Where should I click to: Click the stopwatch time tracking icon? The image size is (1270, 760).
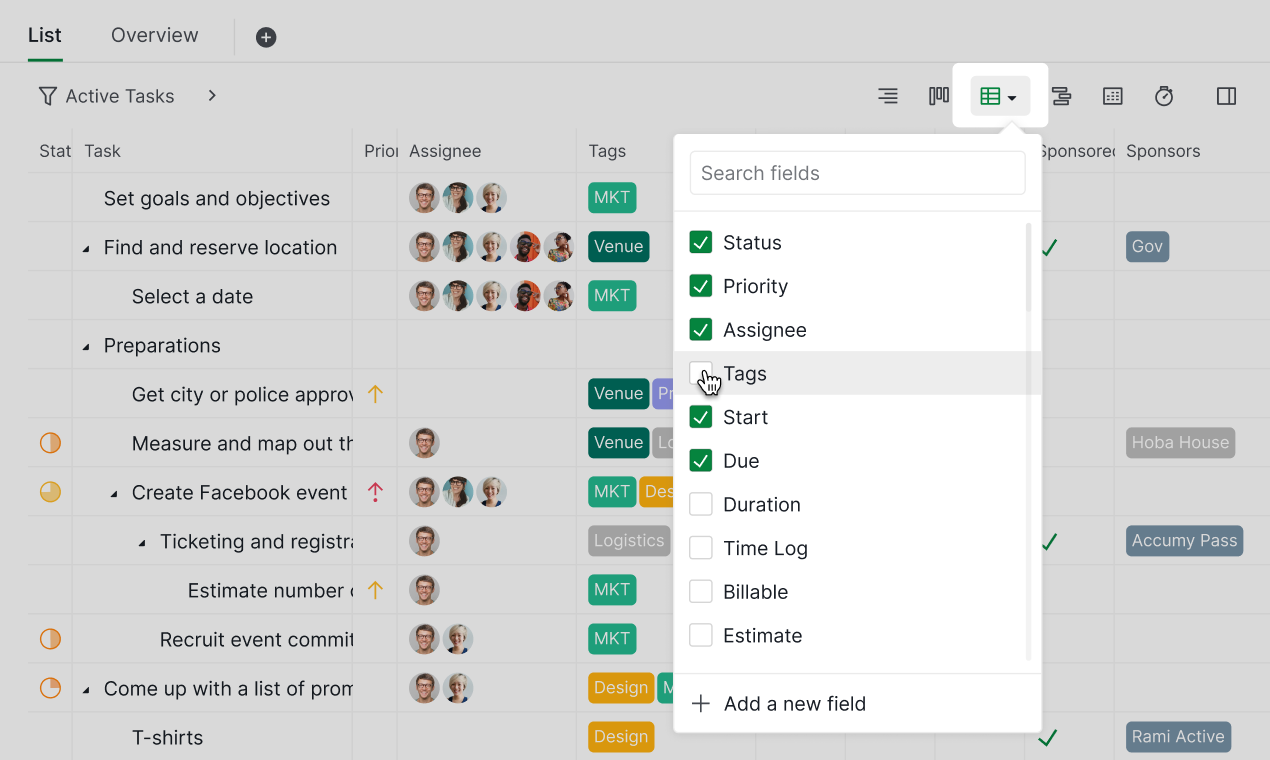point(1164,96)
